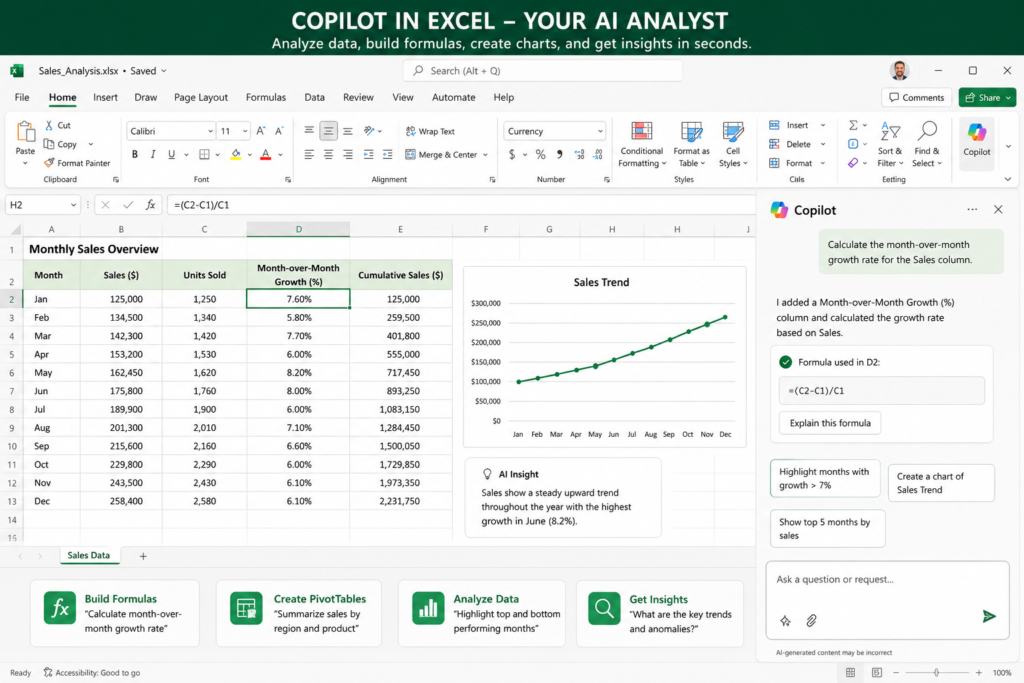Click the Wrap Text icon
The image size is (1024, 683).
(x=411, y=131)
